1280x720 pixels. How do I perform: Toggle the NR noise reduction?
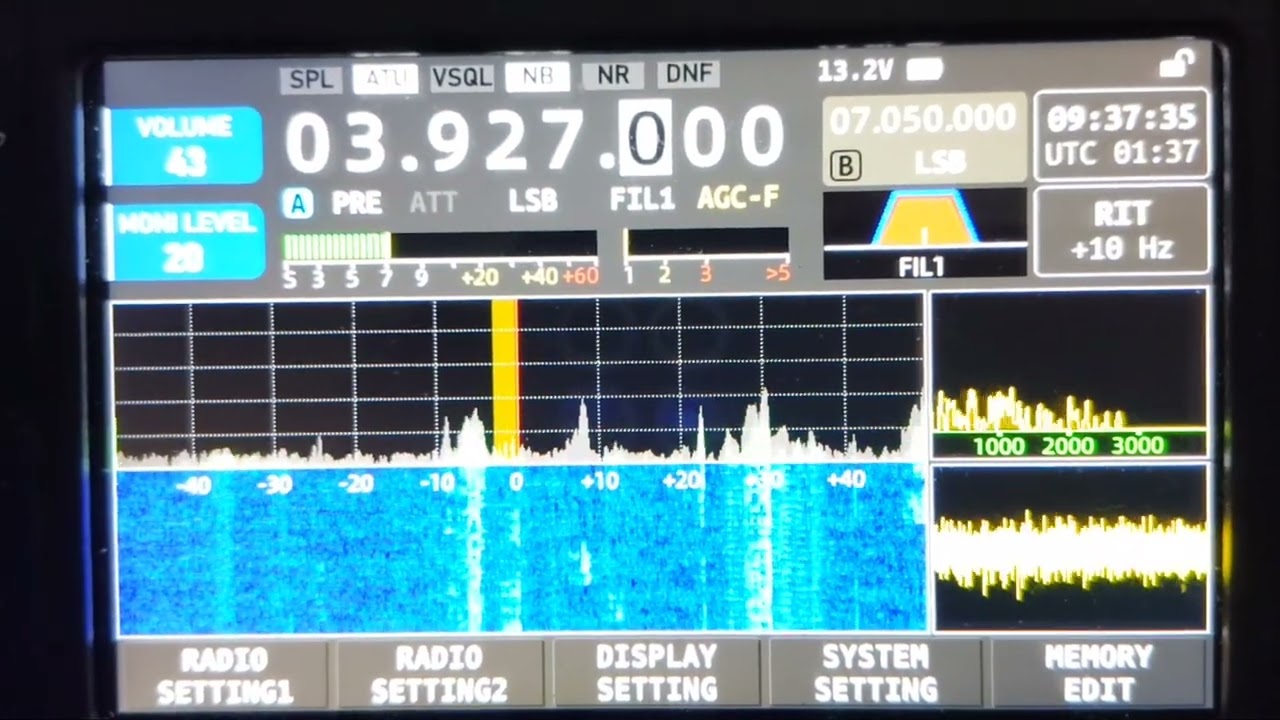tap(612, 76)
